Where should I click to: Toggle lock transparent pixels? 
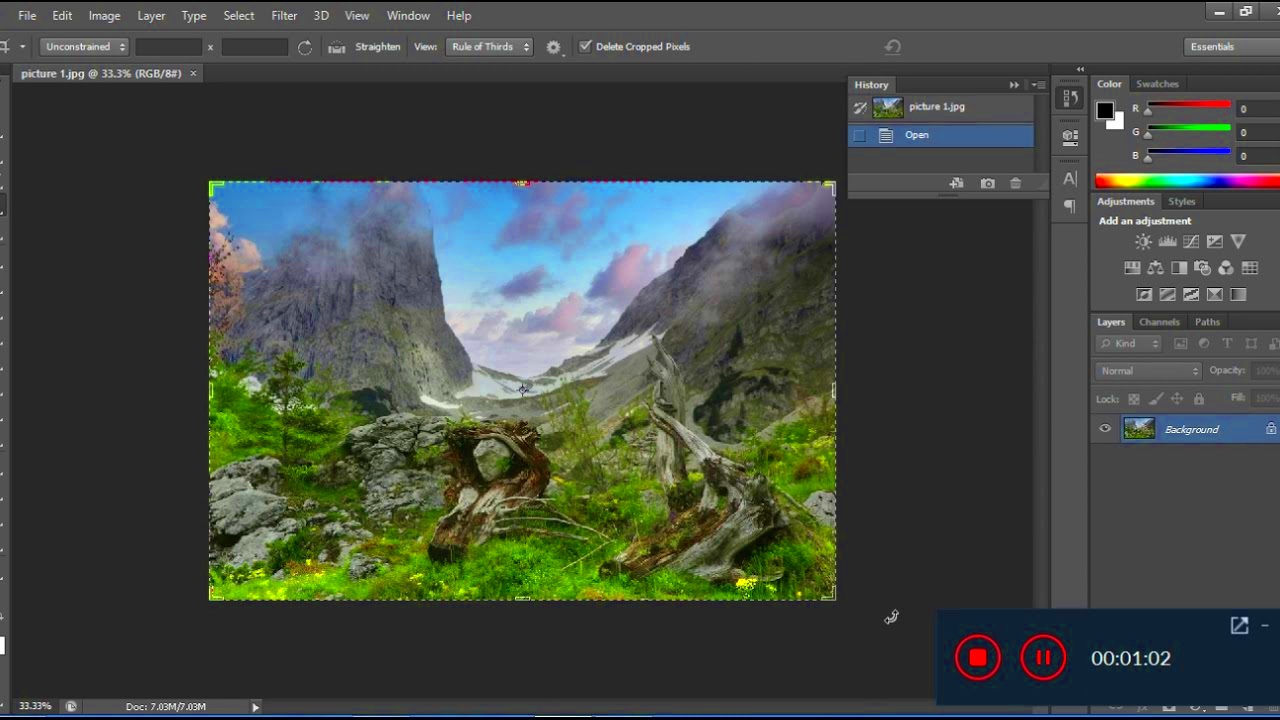(1134, 399)
